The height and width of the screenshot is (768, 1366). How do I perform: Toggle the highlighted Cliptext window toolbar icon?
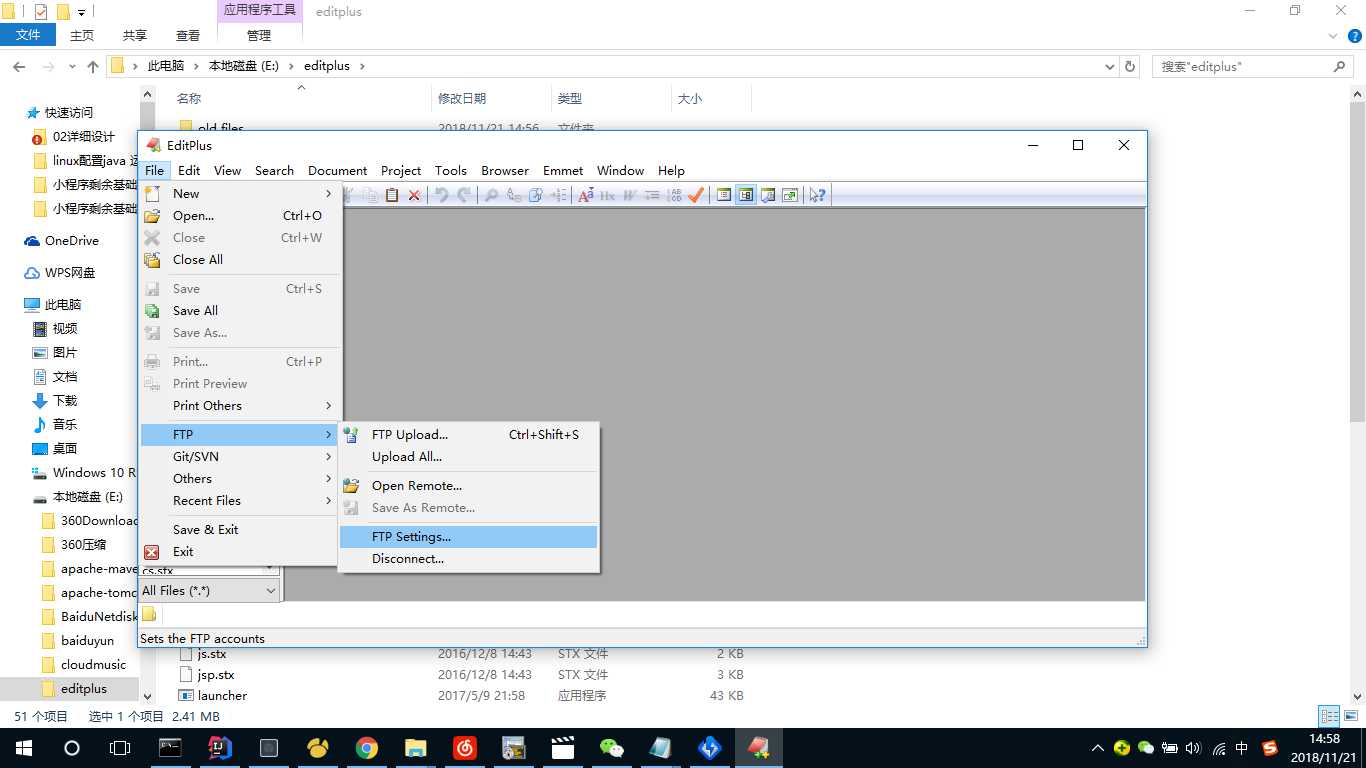pyautogui.click(x=746, y=195)
